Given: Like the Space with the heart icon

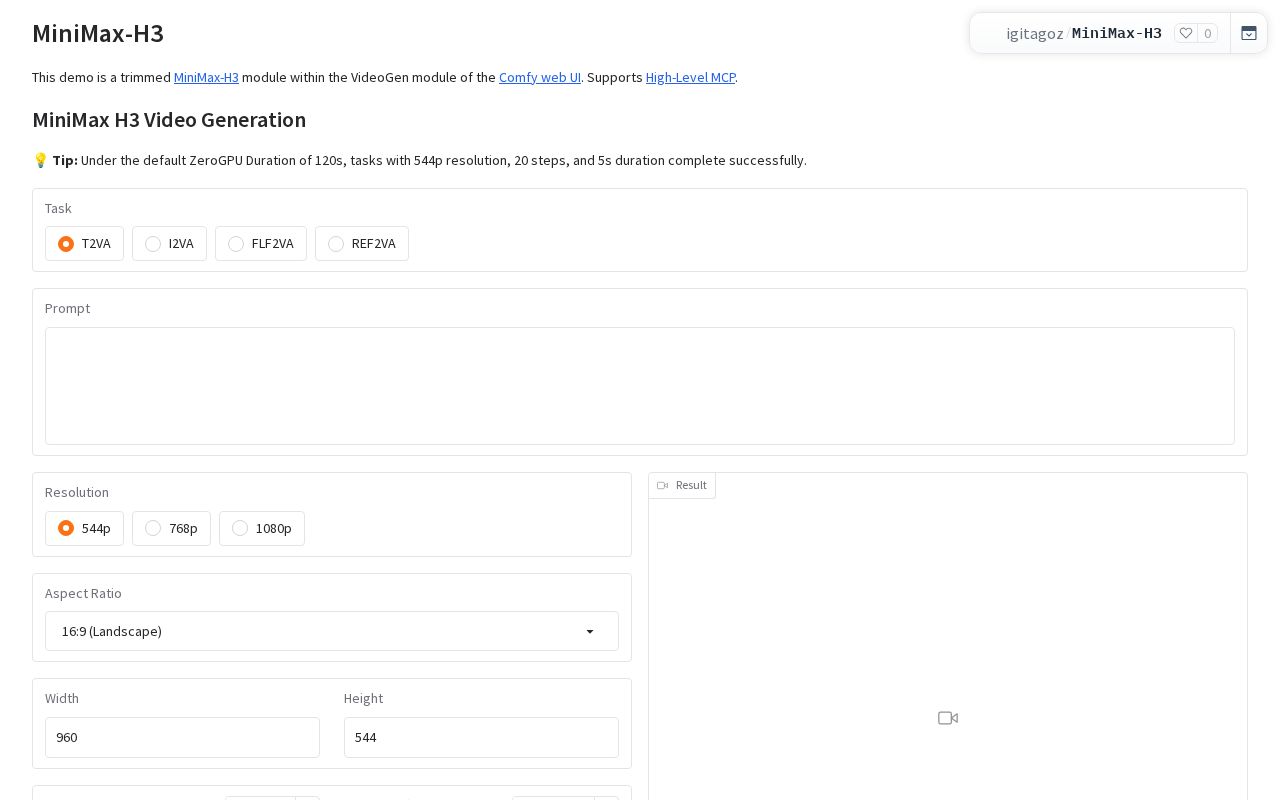Looking at the screenshot, I should [1186, 33].
